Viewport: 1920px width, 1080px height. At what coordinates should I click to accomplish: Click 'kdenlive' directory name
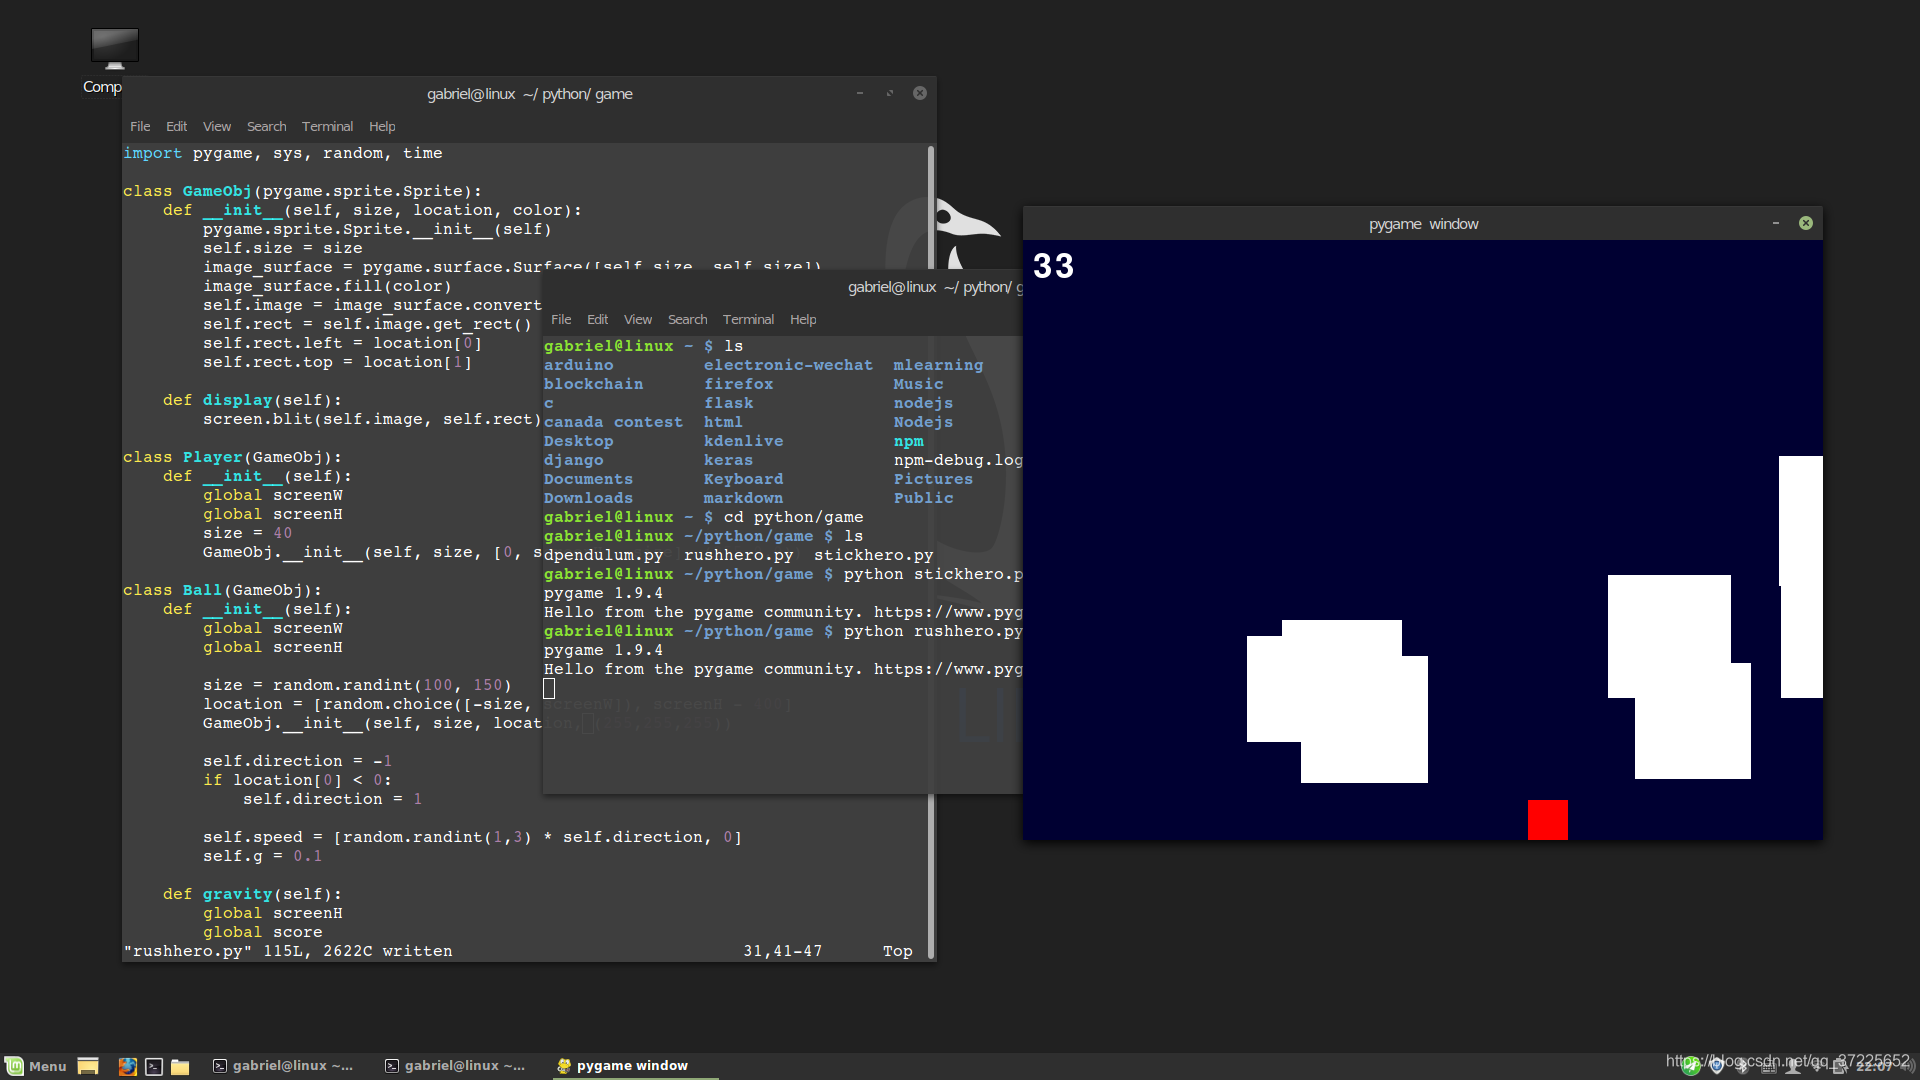click(x=744, y=441)
